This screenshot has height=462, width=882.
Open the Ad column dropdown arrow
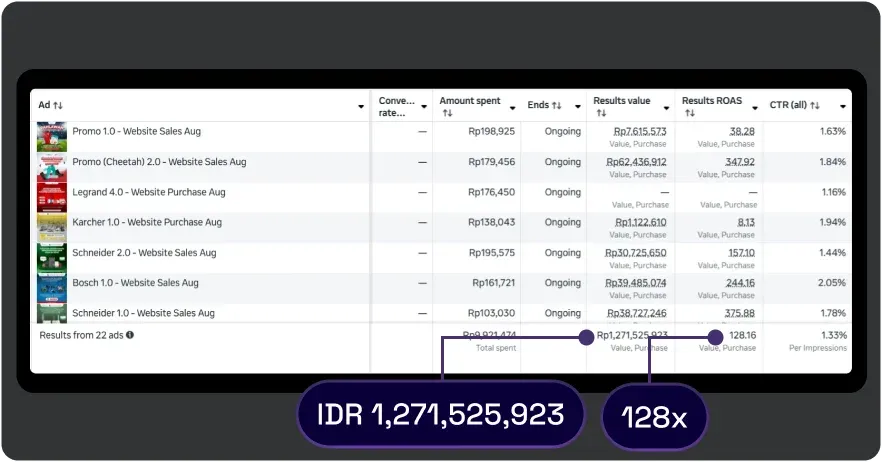pyautogui.click(x=361, y=107)
